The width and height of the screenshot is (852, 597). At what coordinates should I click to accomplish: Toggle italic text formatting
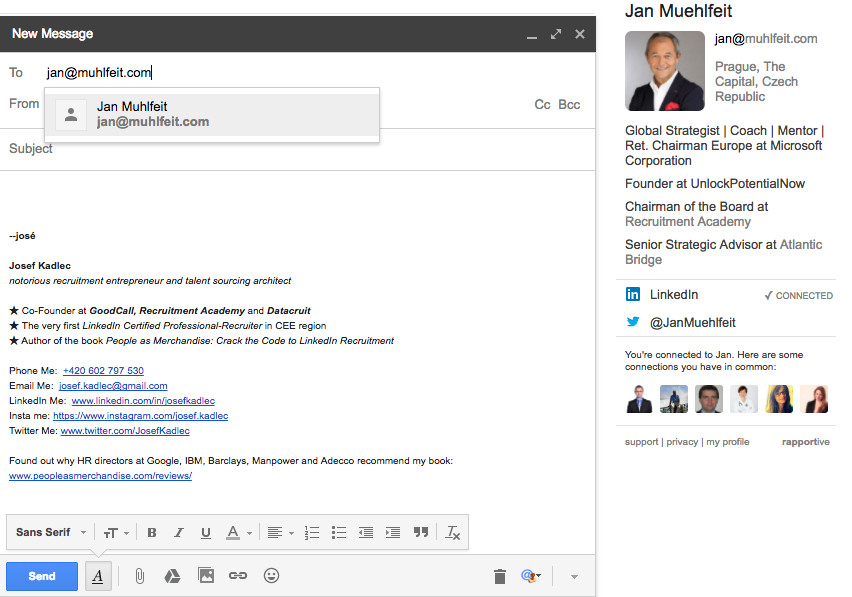[x=179, y=532]
